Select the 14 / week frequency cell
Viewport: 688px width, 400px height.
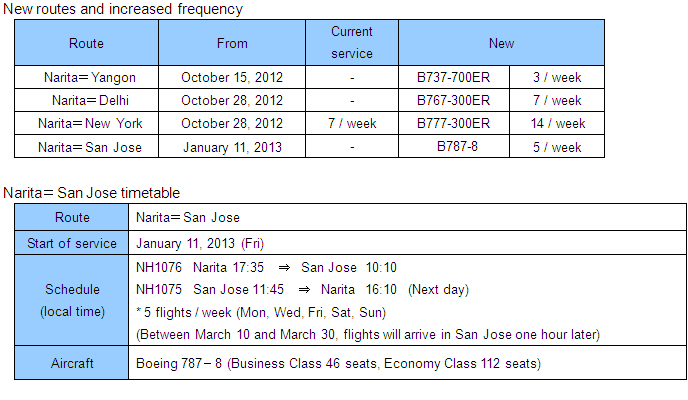tap(558, 124)
